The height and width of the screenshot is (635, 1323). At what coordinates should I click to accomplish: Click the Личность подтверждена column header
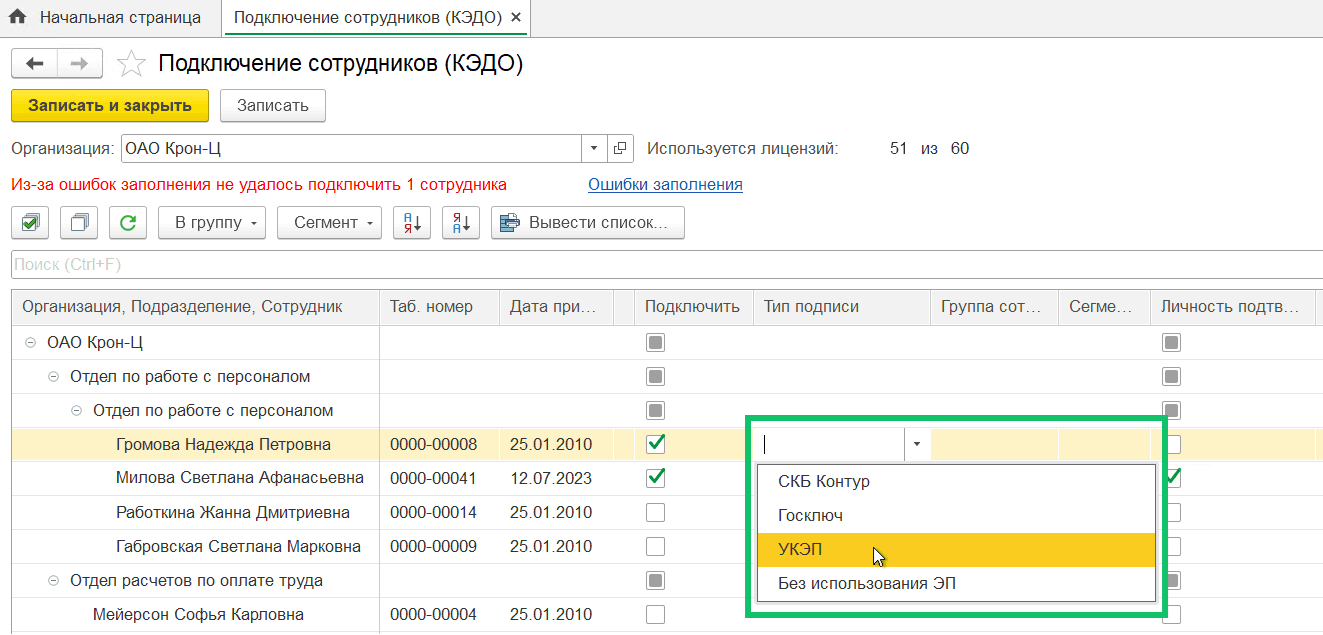pos(1232,307)
